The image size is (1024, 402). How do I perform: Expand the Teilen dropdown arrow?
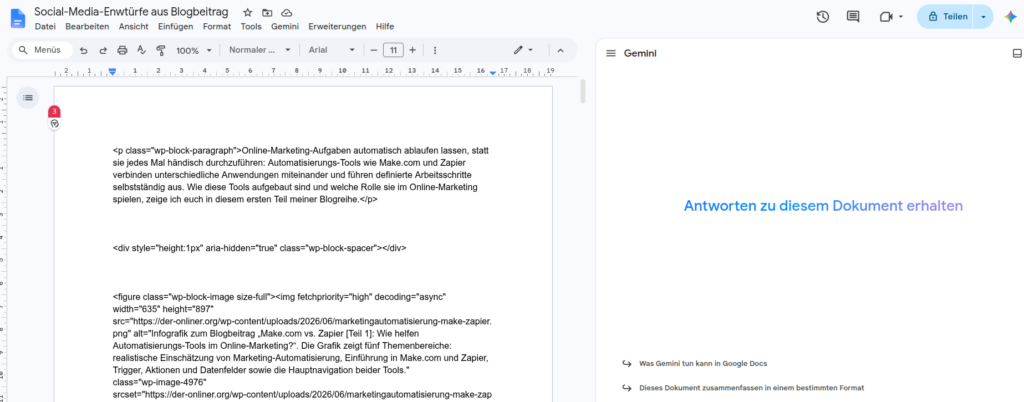pos(984,17)
